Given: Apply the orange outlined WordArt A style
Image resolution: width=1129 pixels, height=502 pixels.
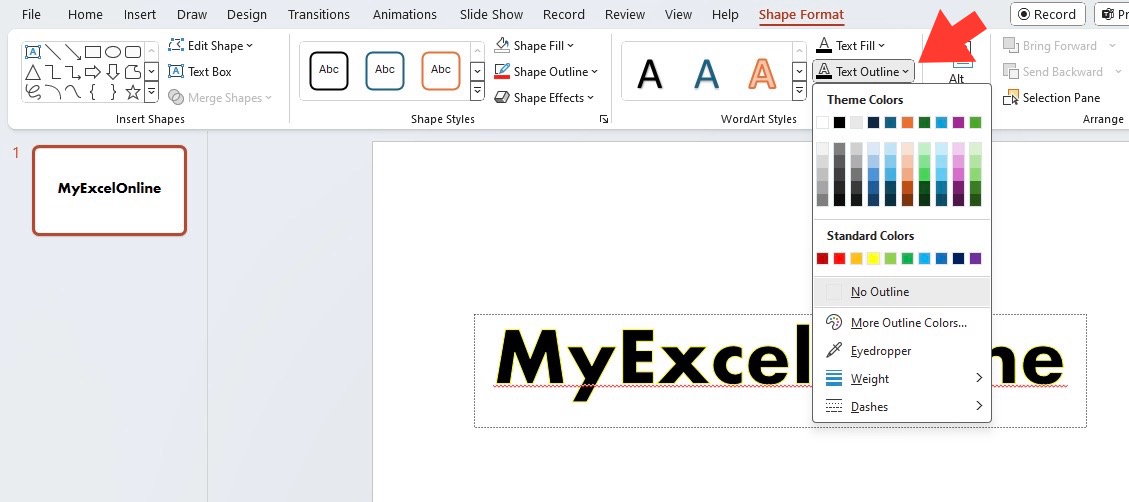Looking at the screenshot, I should (x=763, y=72).
